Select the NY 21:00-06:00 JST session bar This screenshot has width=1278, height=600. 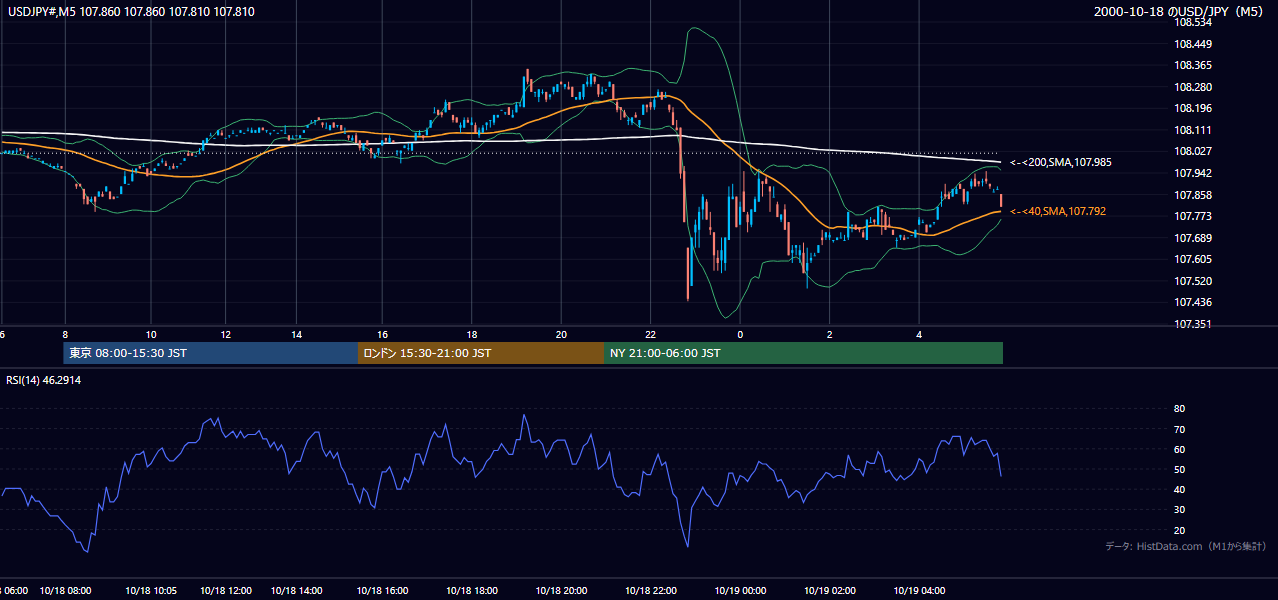coord(803,353)
